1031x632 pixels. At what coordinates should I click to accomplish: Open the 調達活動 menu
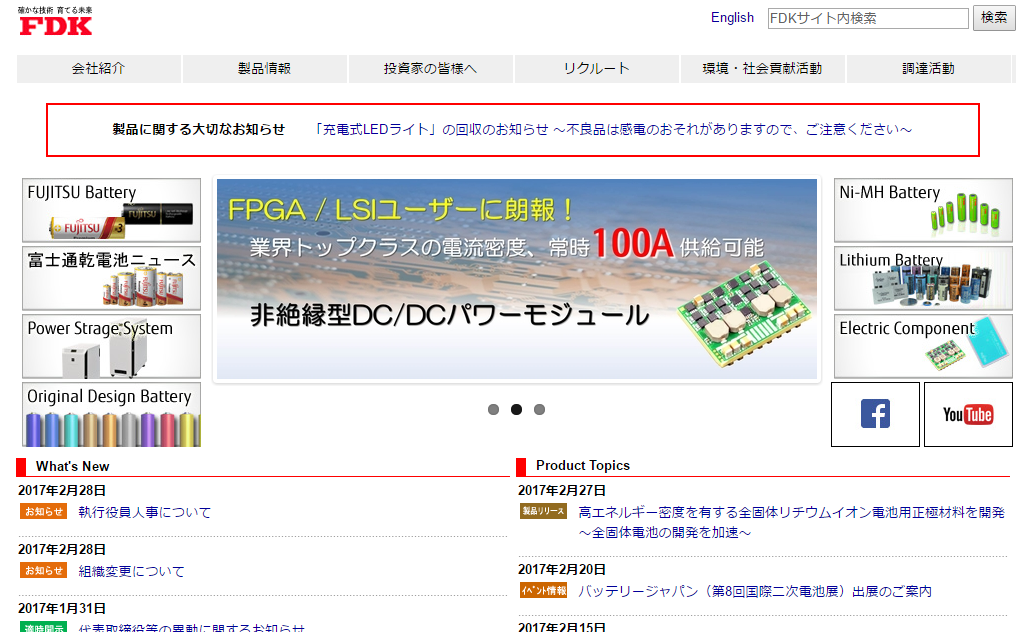[928, 68]
